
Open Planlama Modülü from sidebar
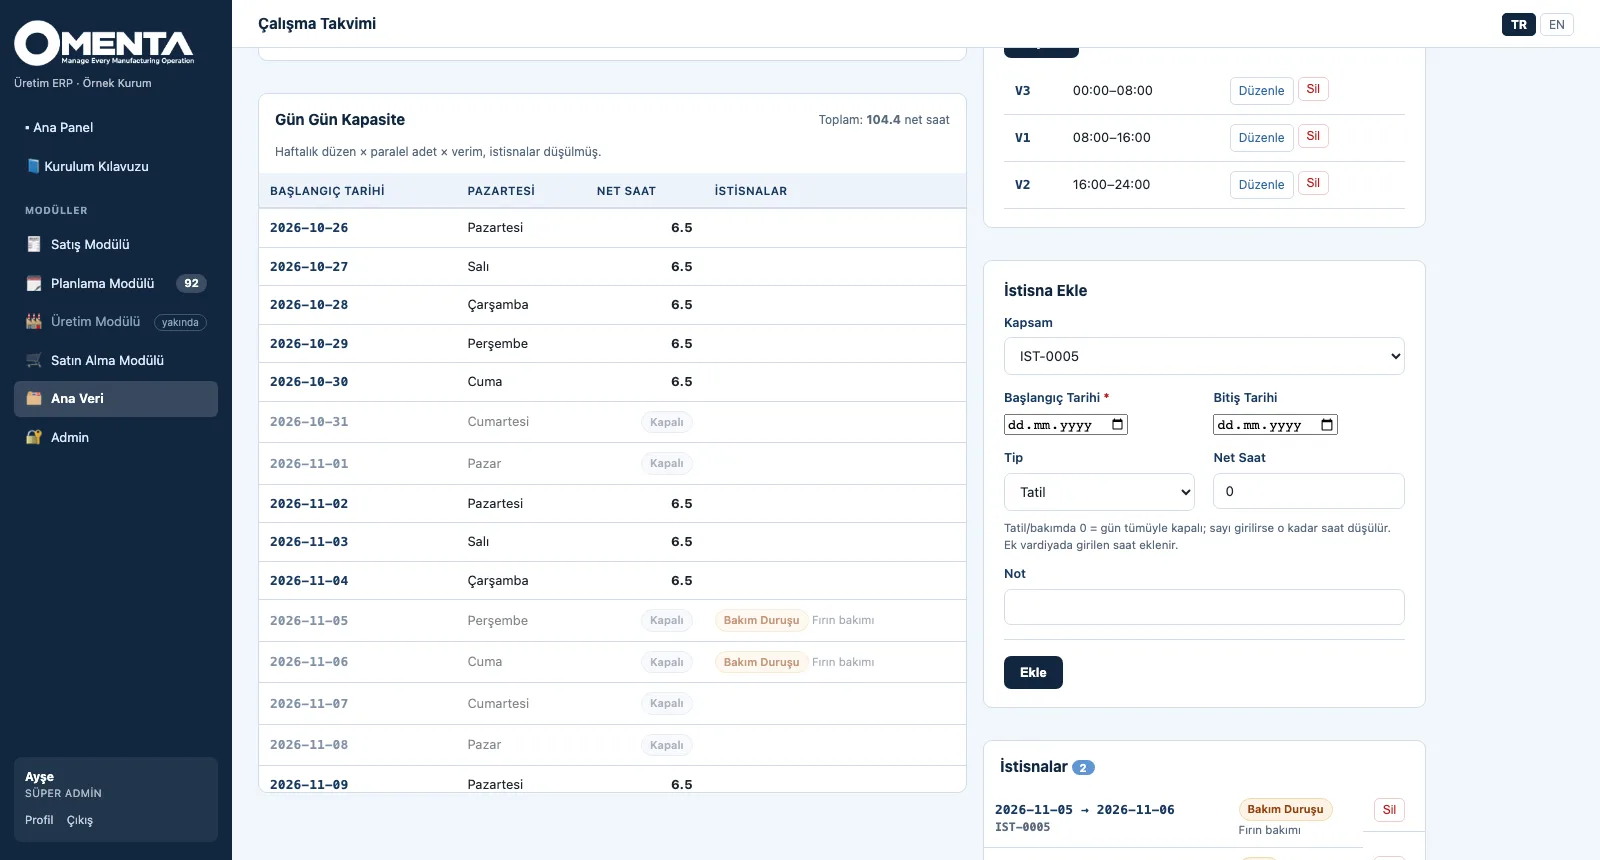tap(116, 283)
